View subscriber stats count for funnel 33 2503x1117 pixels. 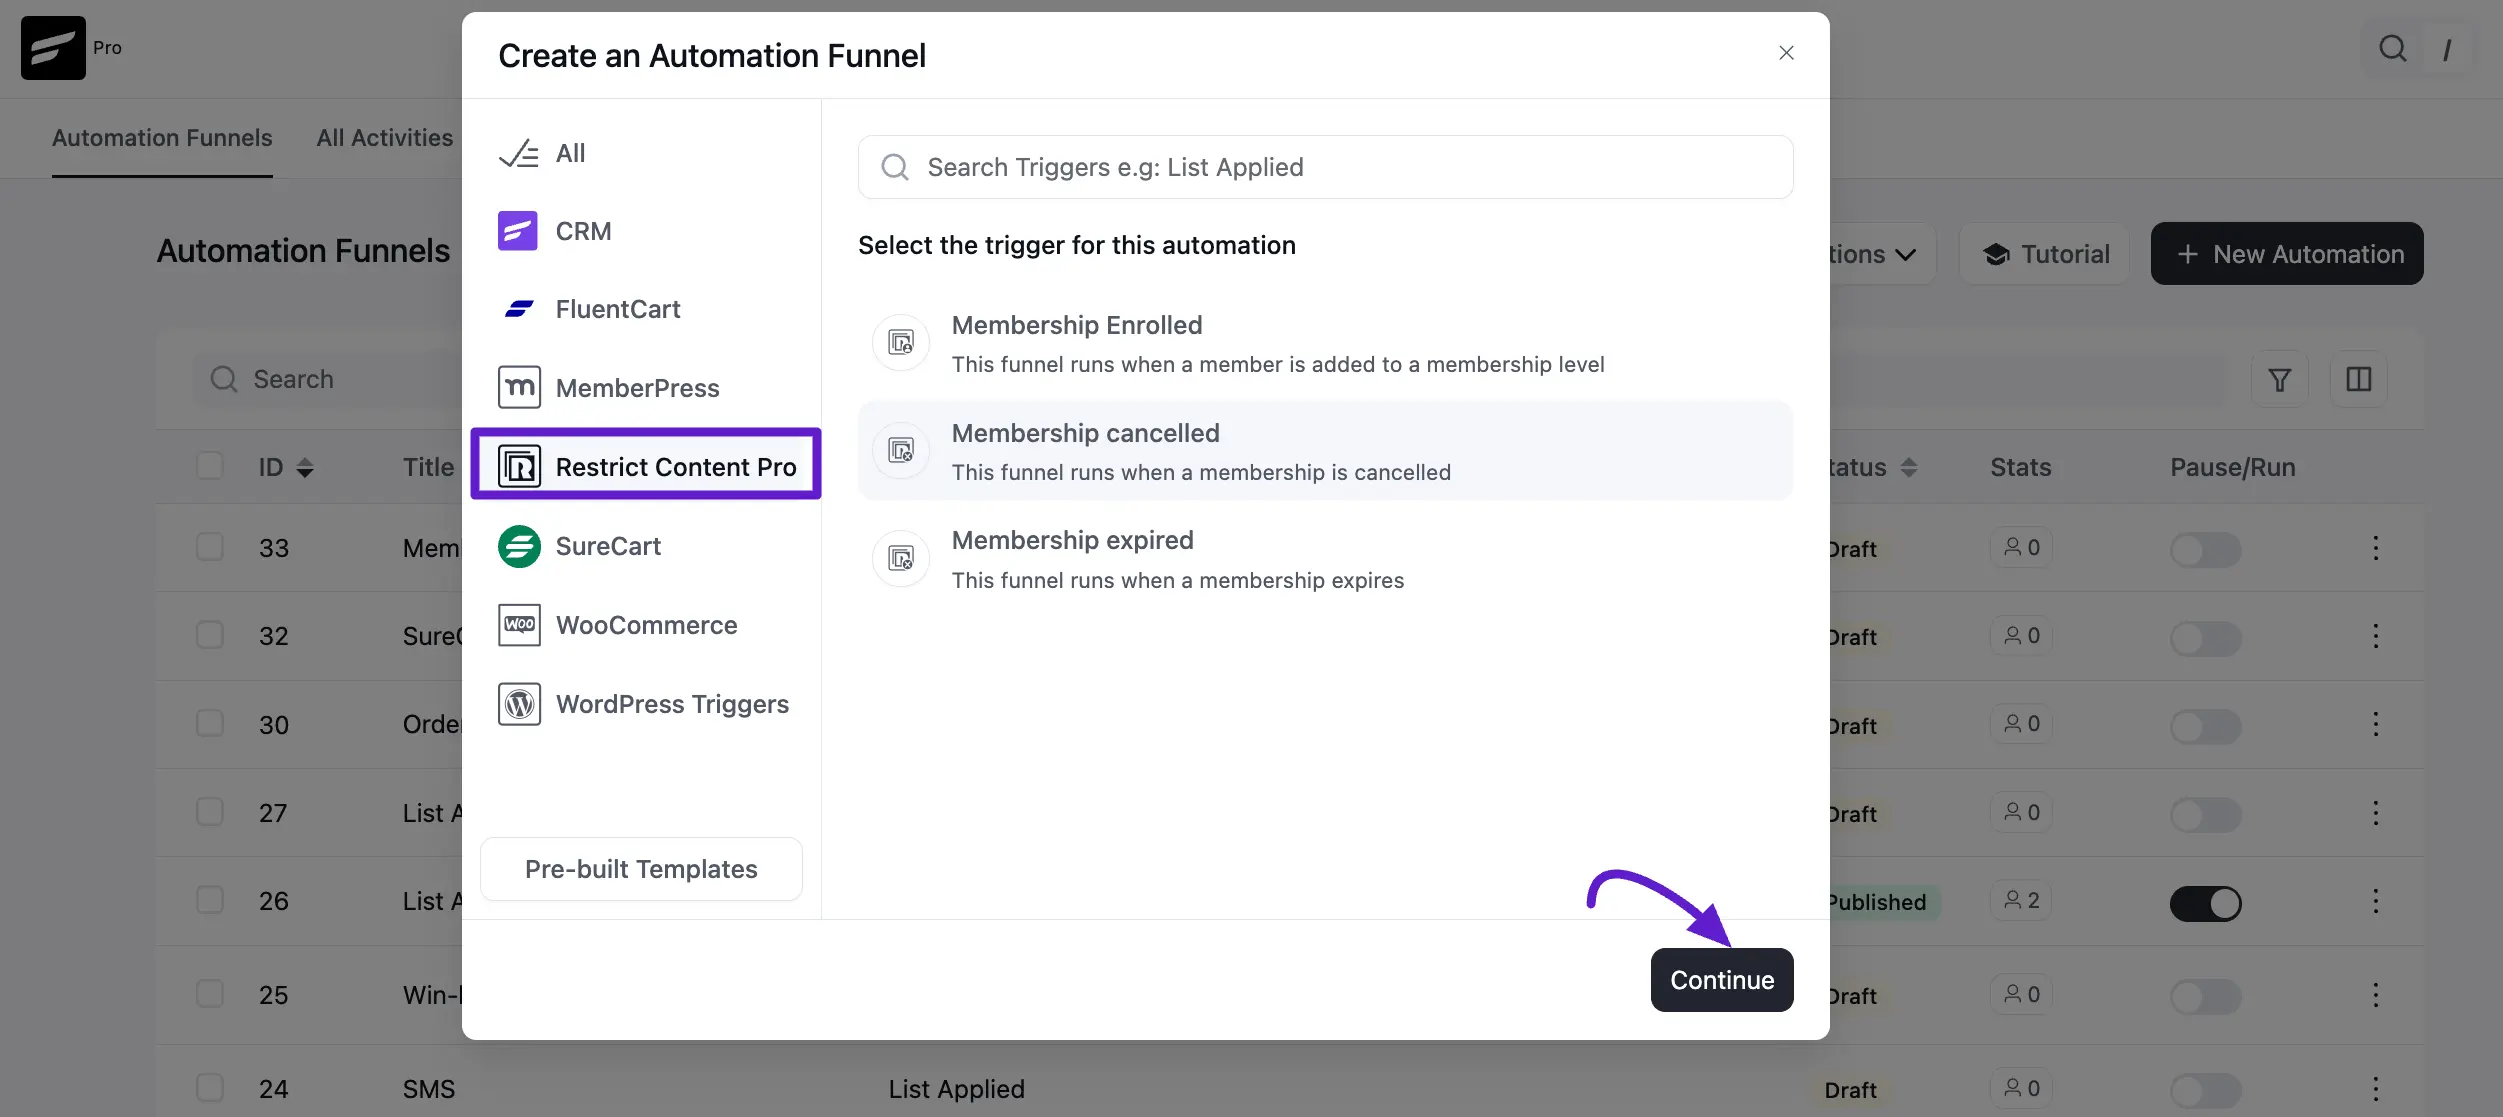pos(2021,547)
